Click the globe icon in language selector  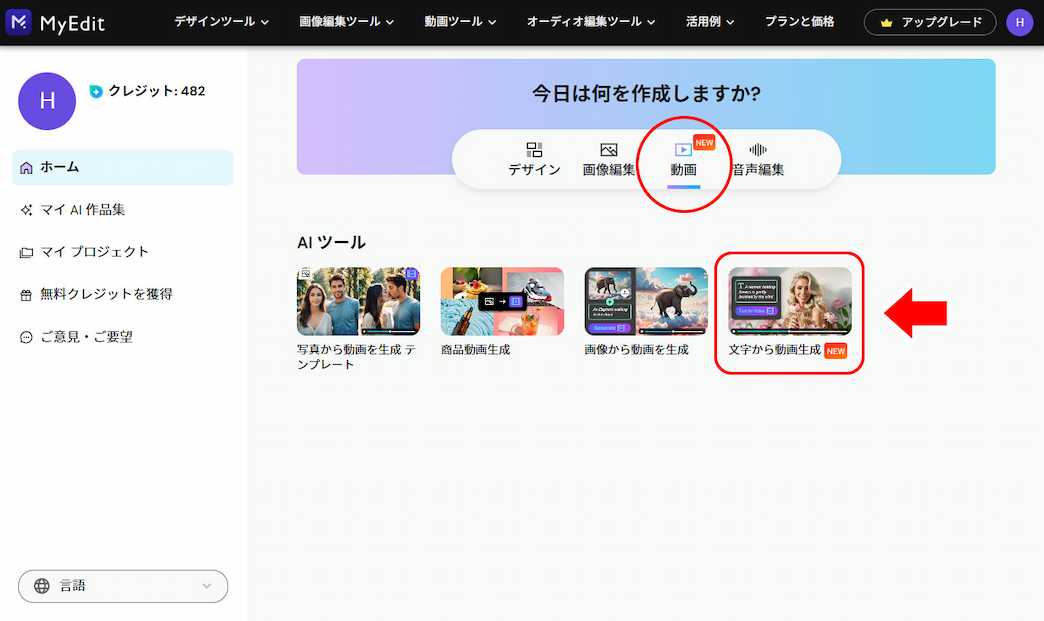point(41,586)
